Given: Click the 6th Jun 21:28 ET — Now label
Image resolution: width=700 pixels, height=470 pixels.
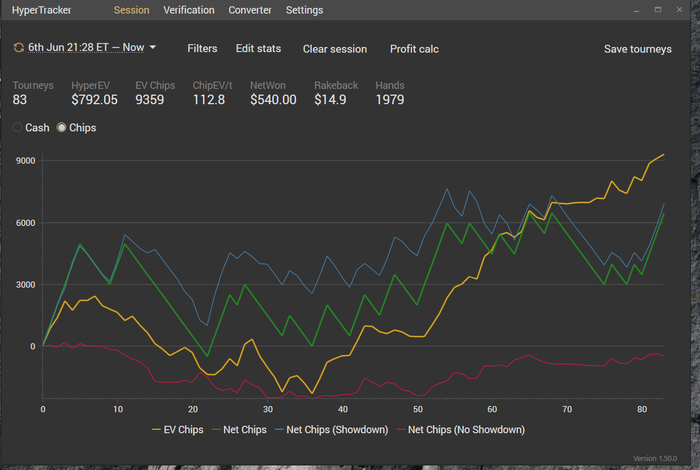Looking at the screenshot, I should pyautogui.click(x=86, y=47).
